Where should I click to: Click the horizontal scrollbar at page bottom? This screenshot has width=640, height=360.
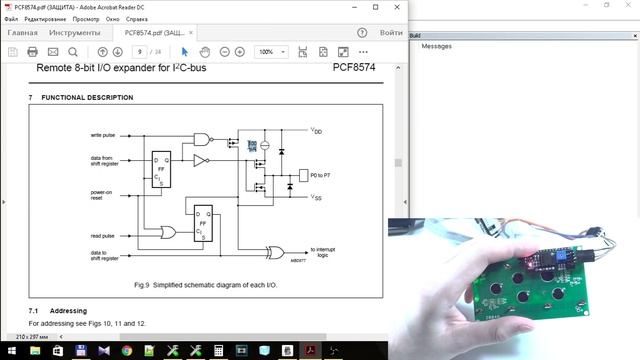[223, 337]
